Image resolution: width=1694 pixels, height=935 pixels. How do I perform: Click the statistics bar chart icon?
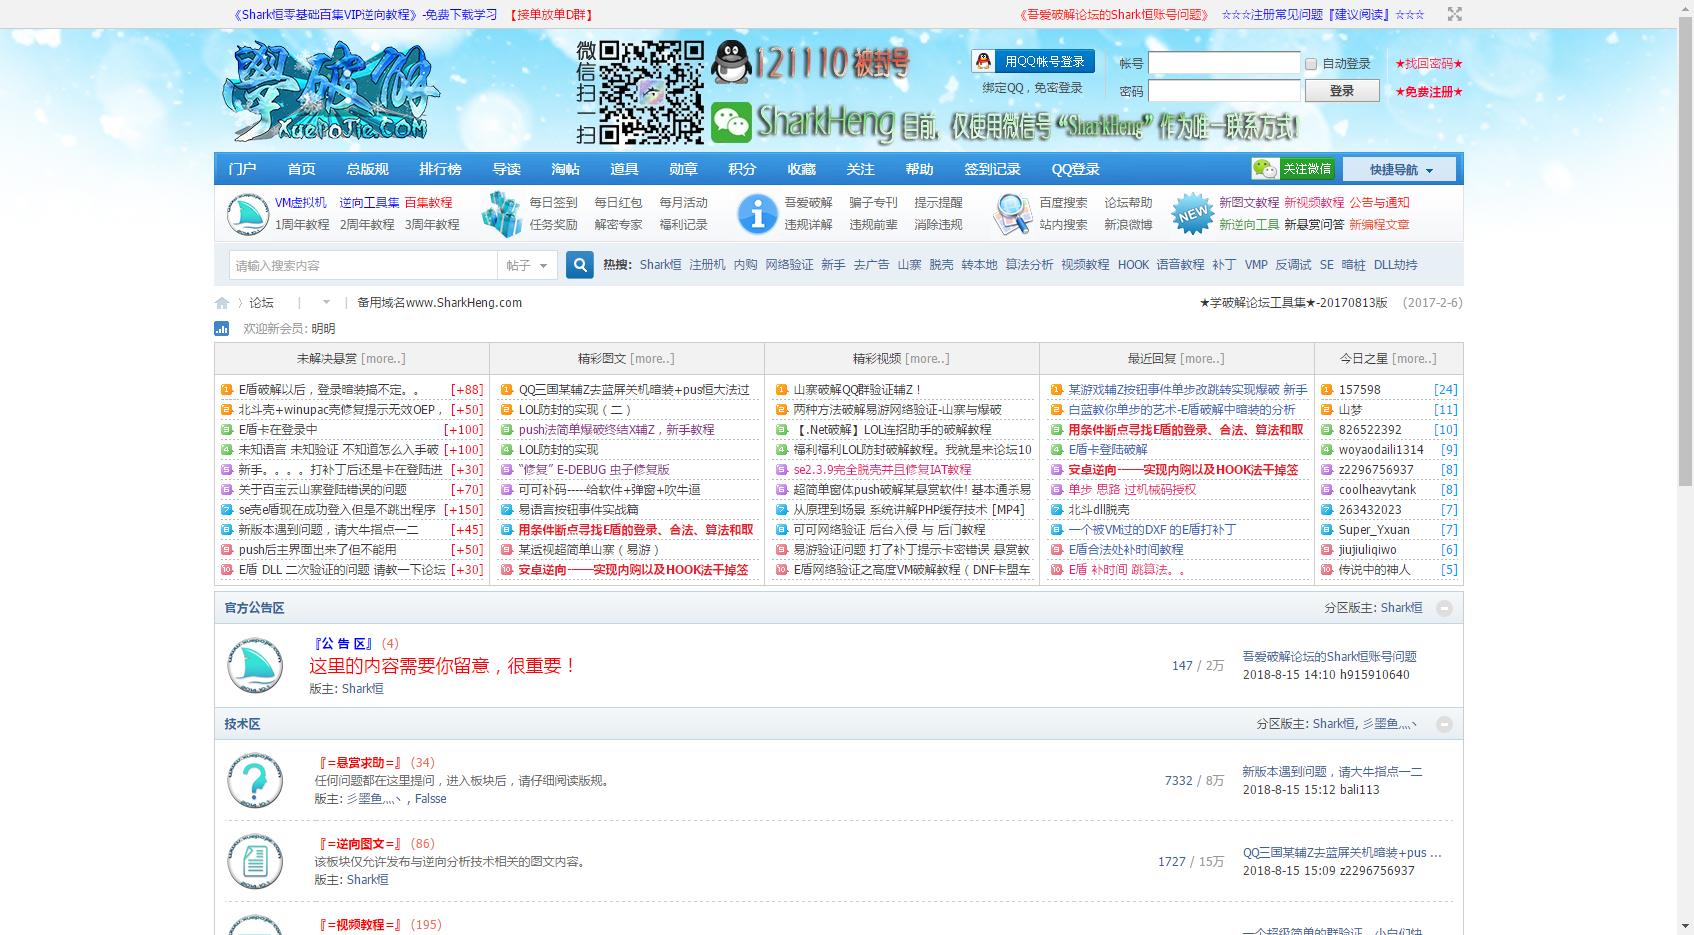point(222,328)
